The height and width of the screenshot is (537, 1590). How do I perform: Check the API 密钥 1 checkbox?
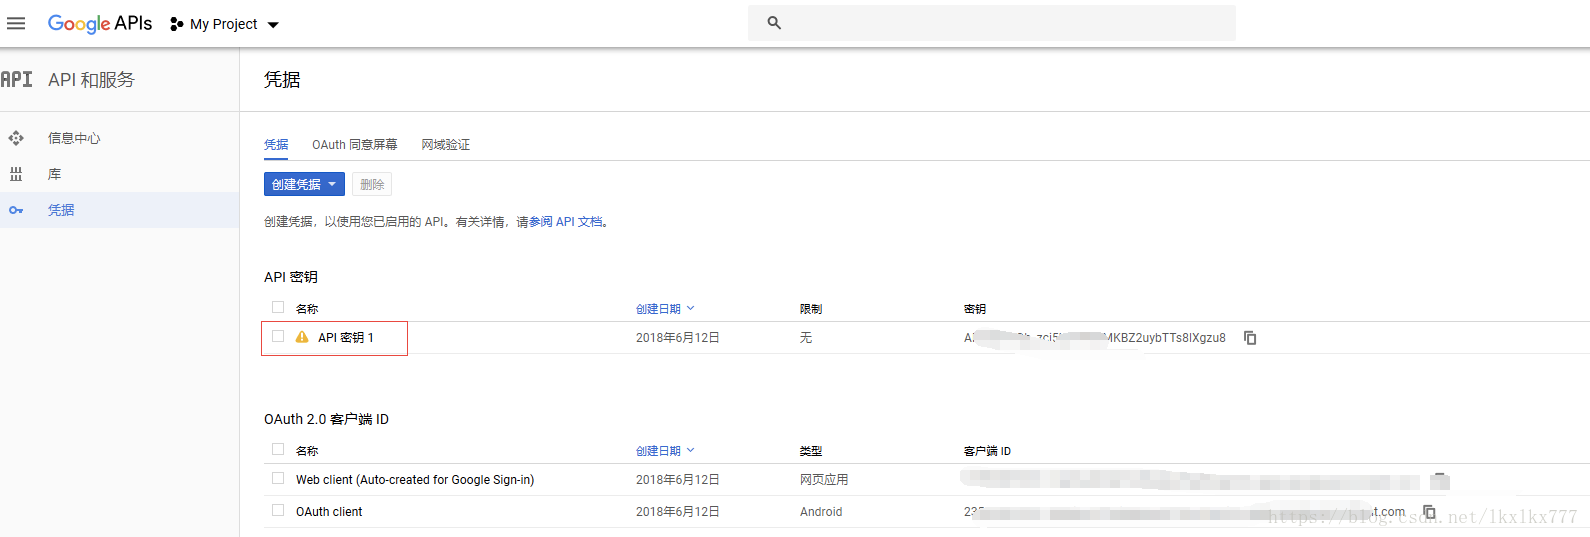coord(278,336)
